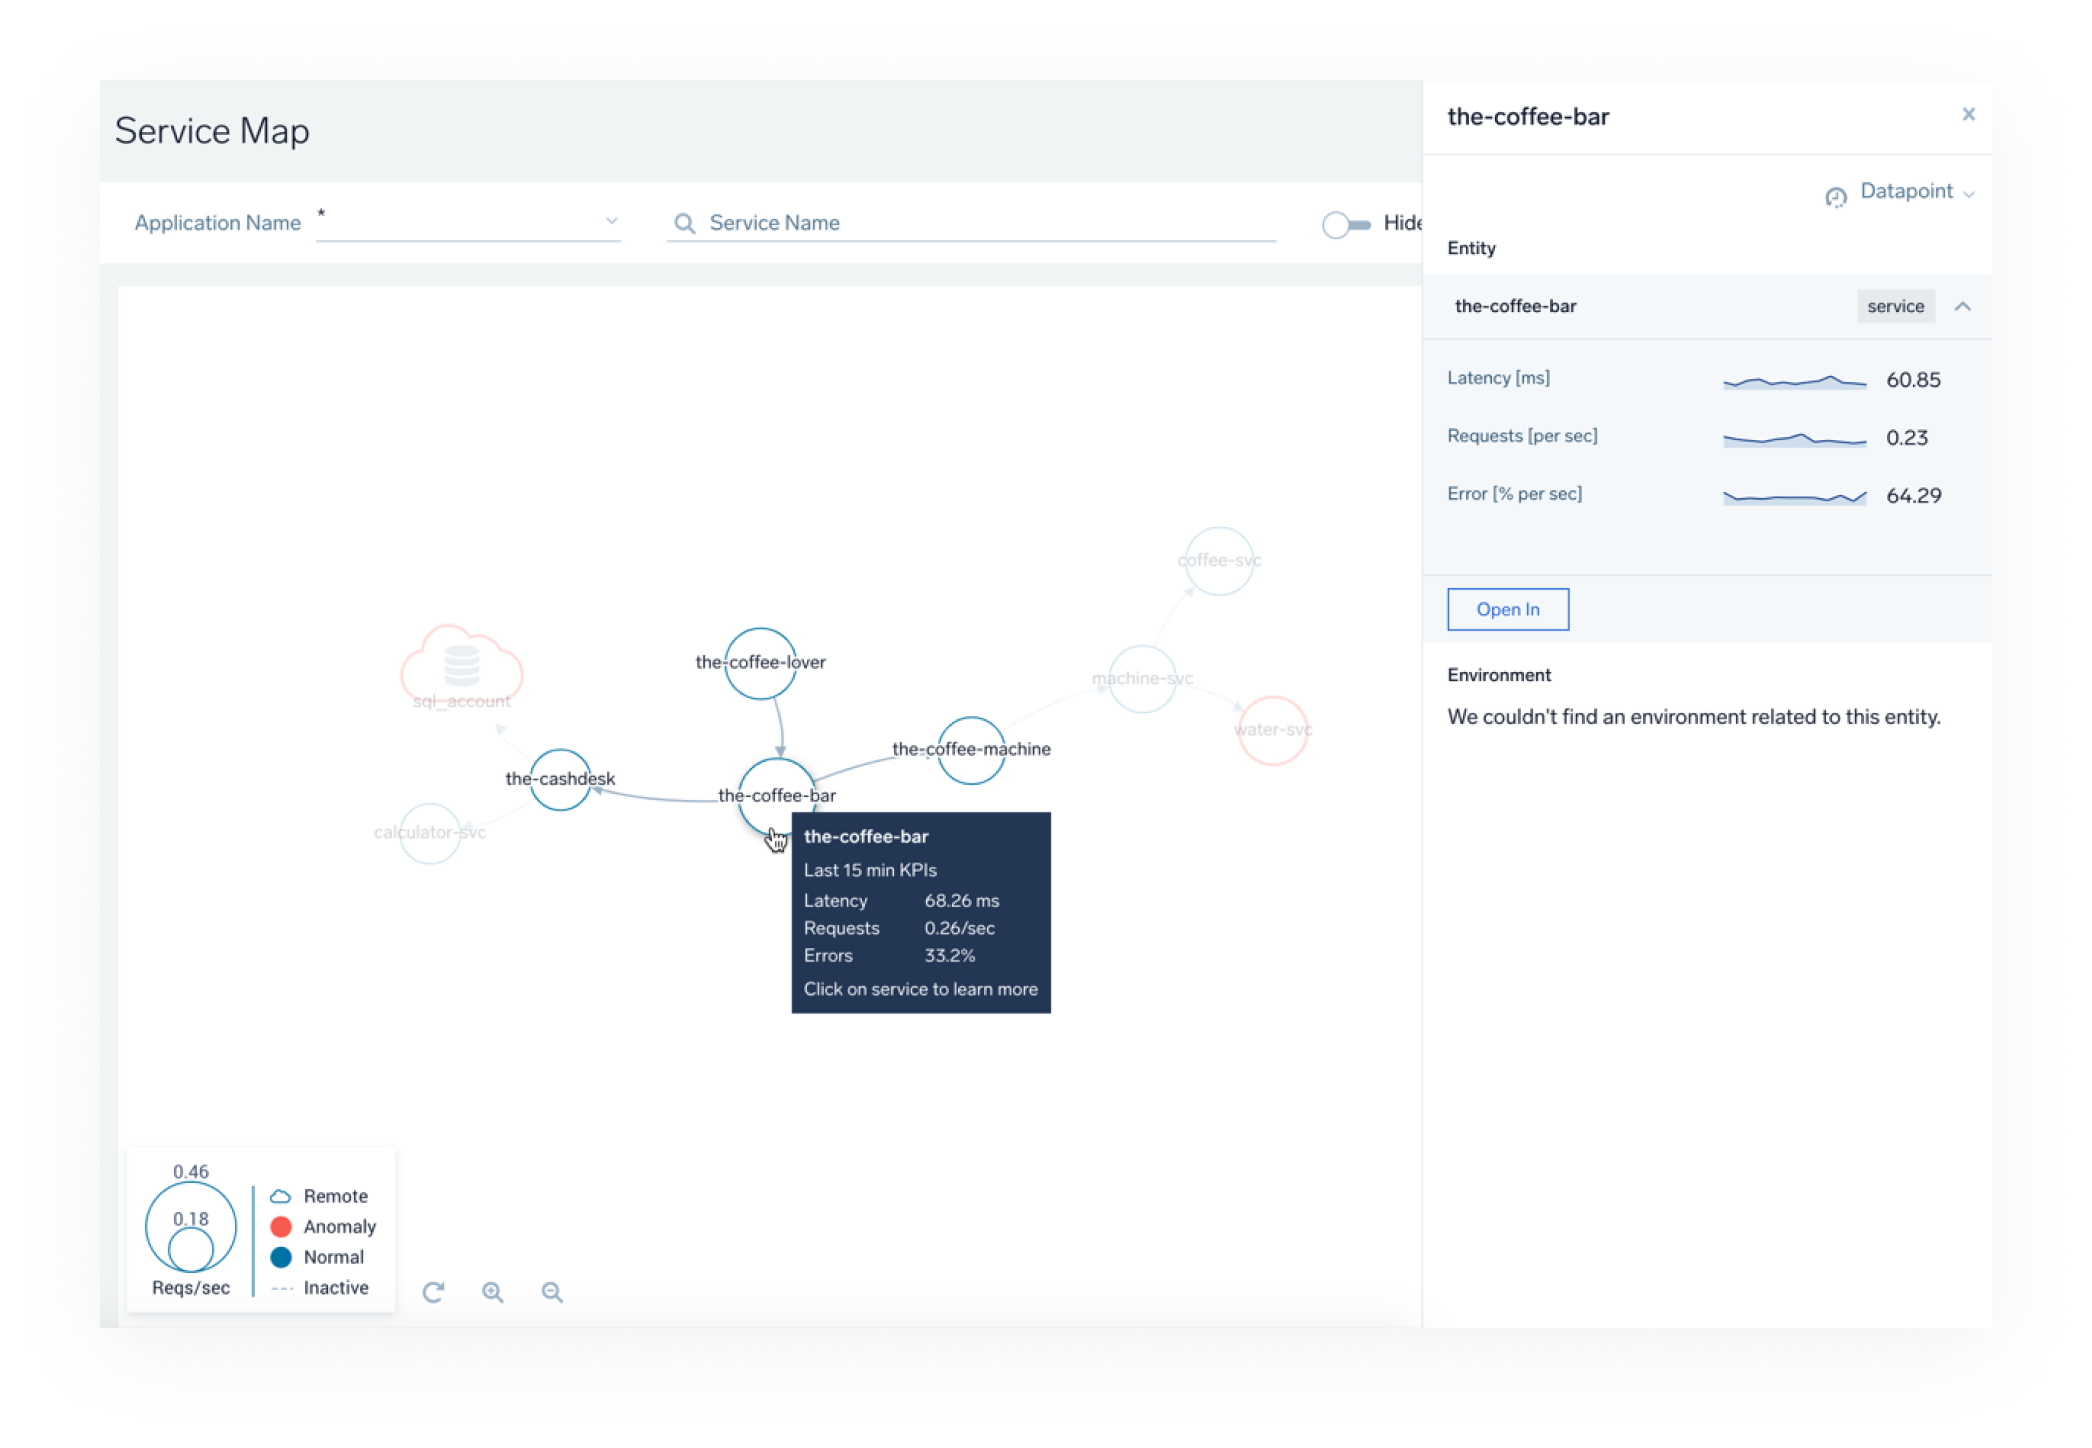Click the tooltip Latency 68.26 ms value

[961, 901]
